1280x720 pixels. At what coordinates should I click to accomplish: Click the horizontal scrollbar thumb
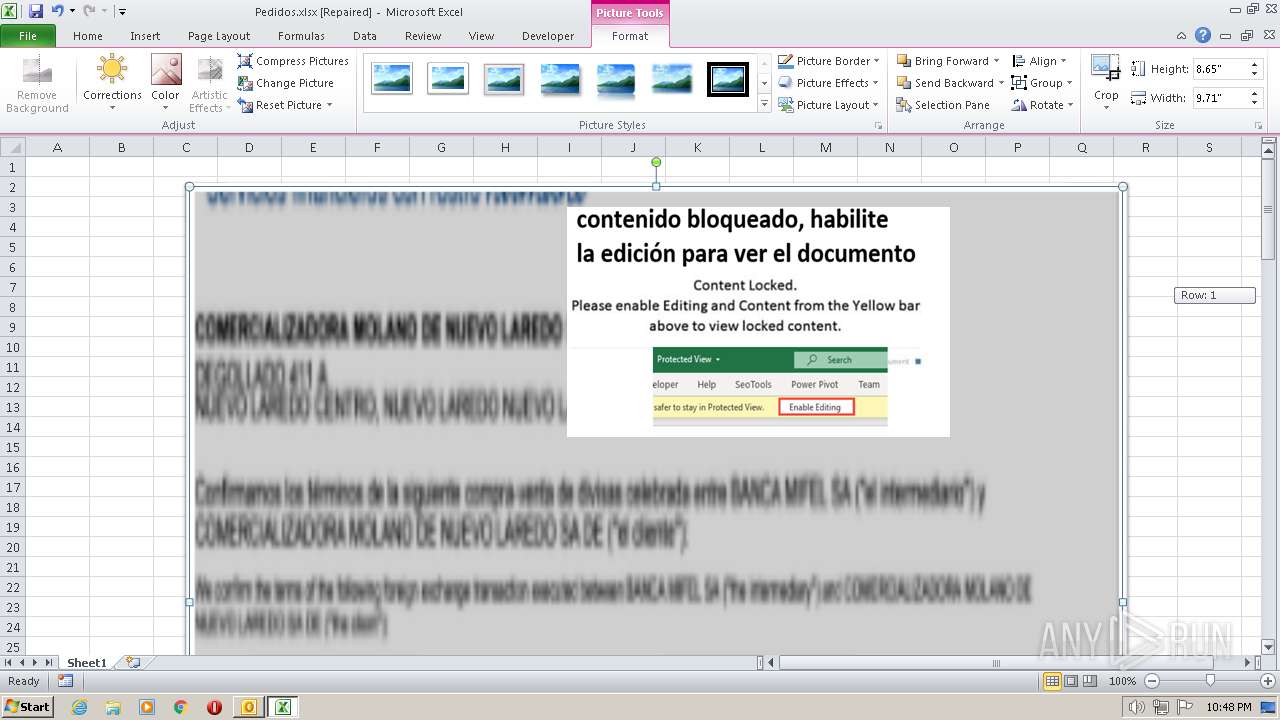click(x=994, y=662)
